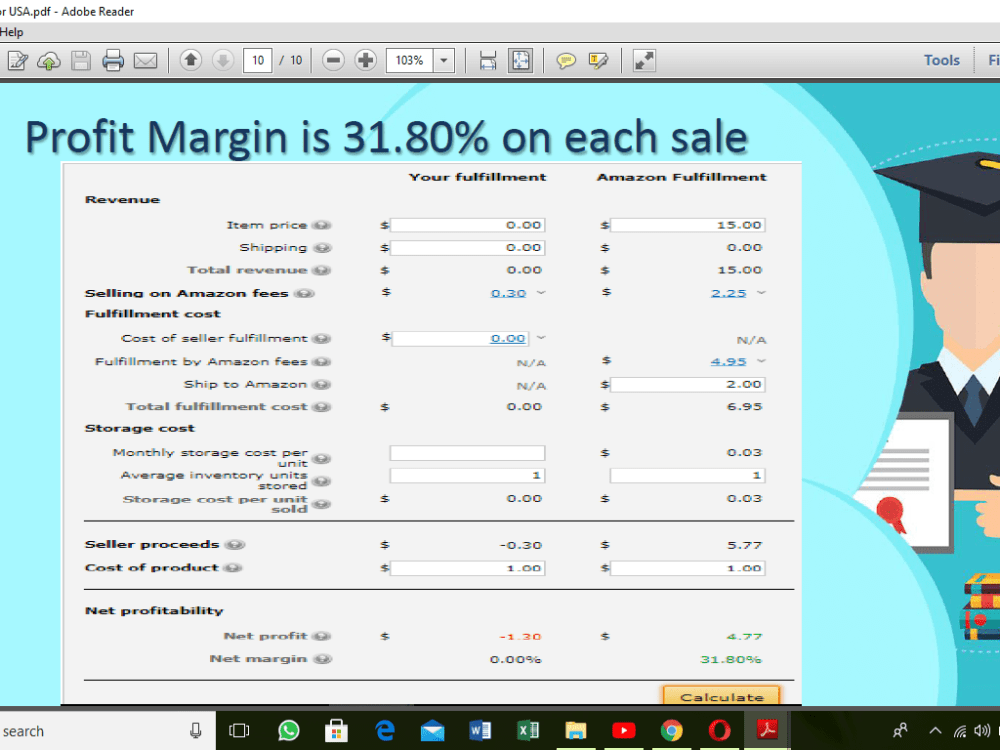Click the Calculate button
This screenshot has height=750, width=1000.
[x=722, y=696]
